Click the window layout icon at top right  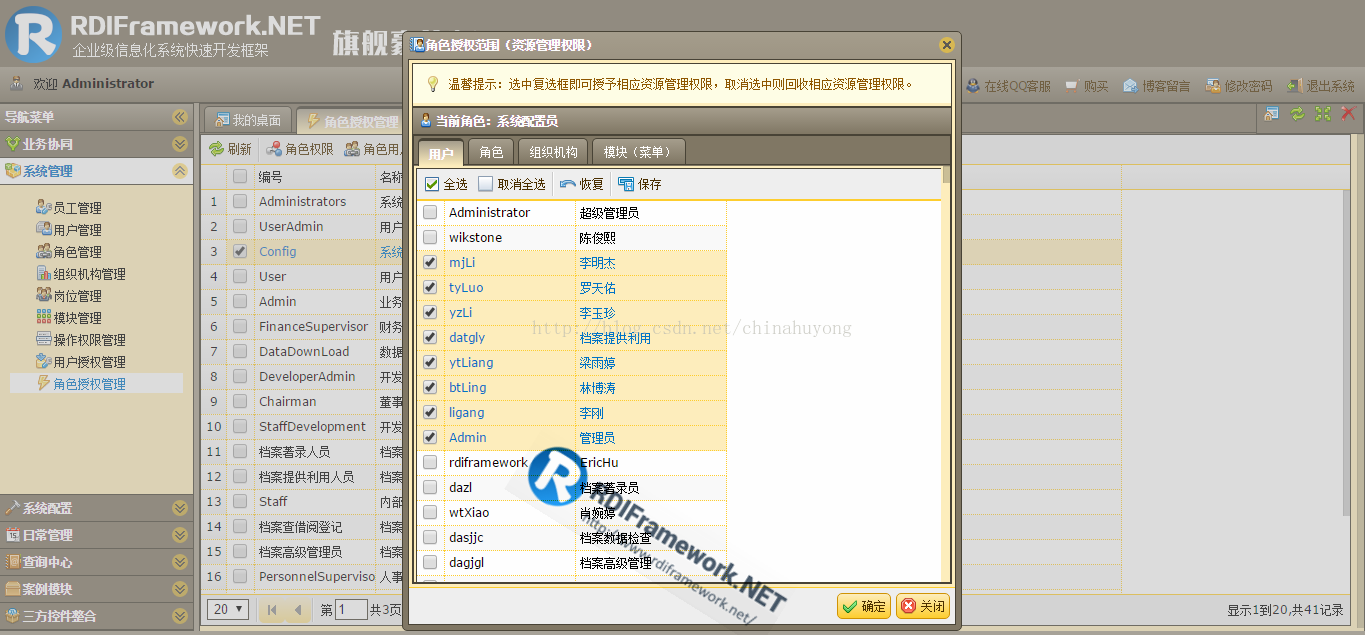point(1271,114)
